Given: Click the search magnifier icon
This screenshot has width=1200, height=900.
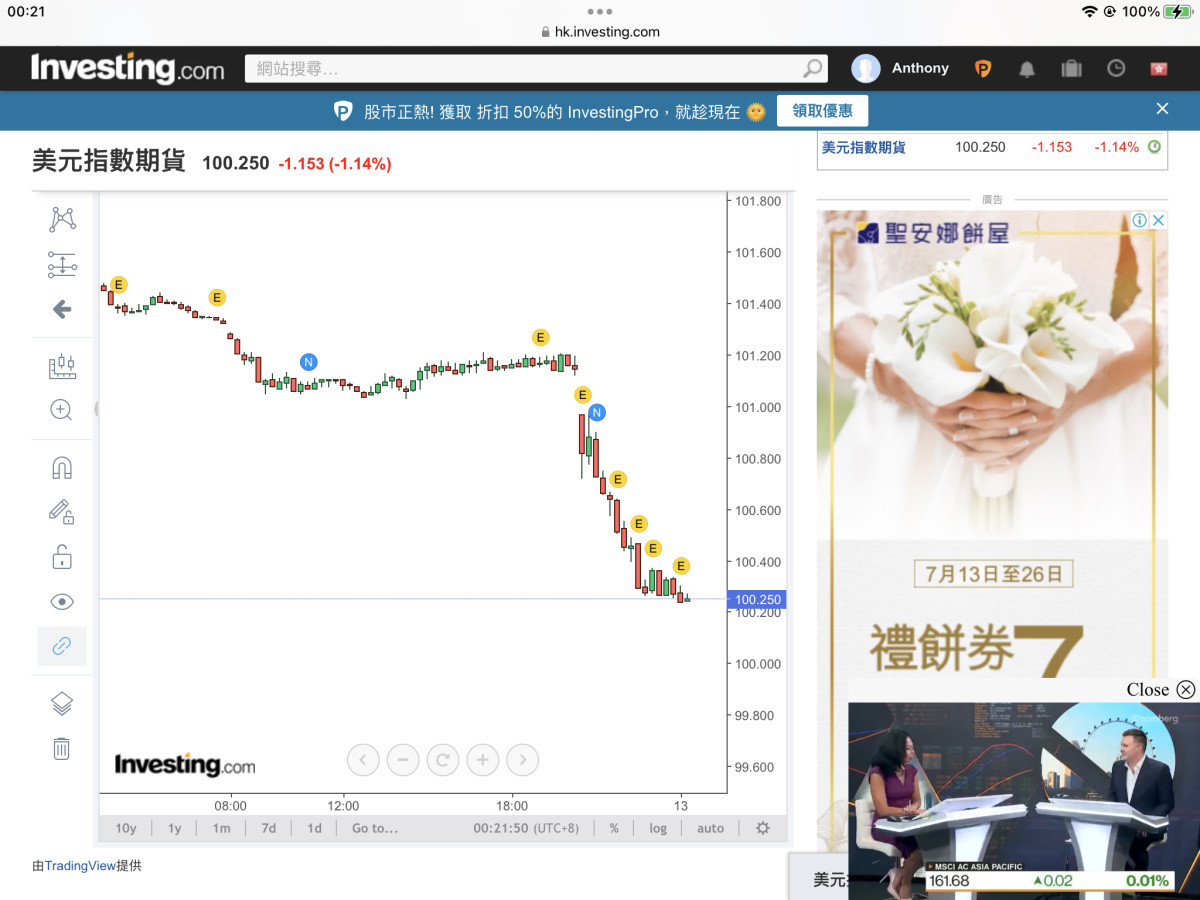Looking at the screenshot, I should click(x=813, y=68).
